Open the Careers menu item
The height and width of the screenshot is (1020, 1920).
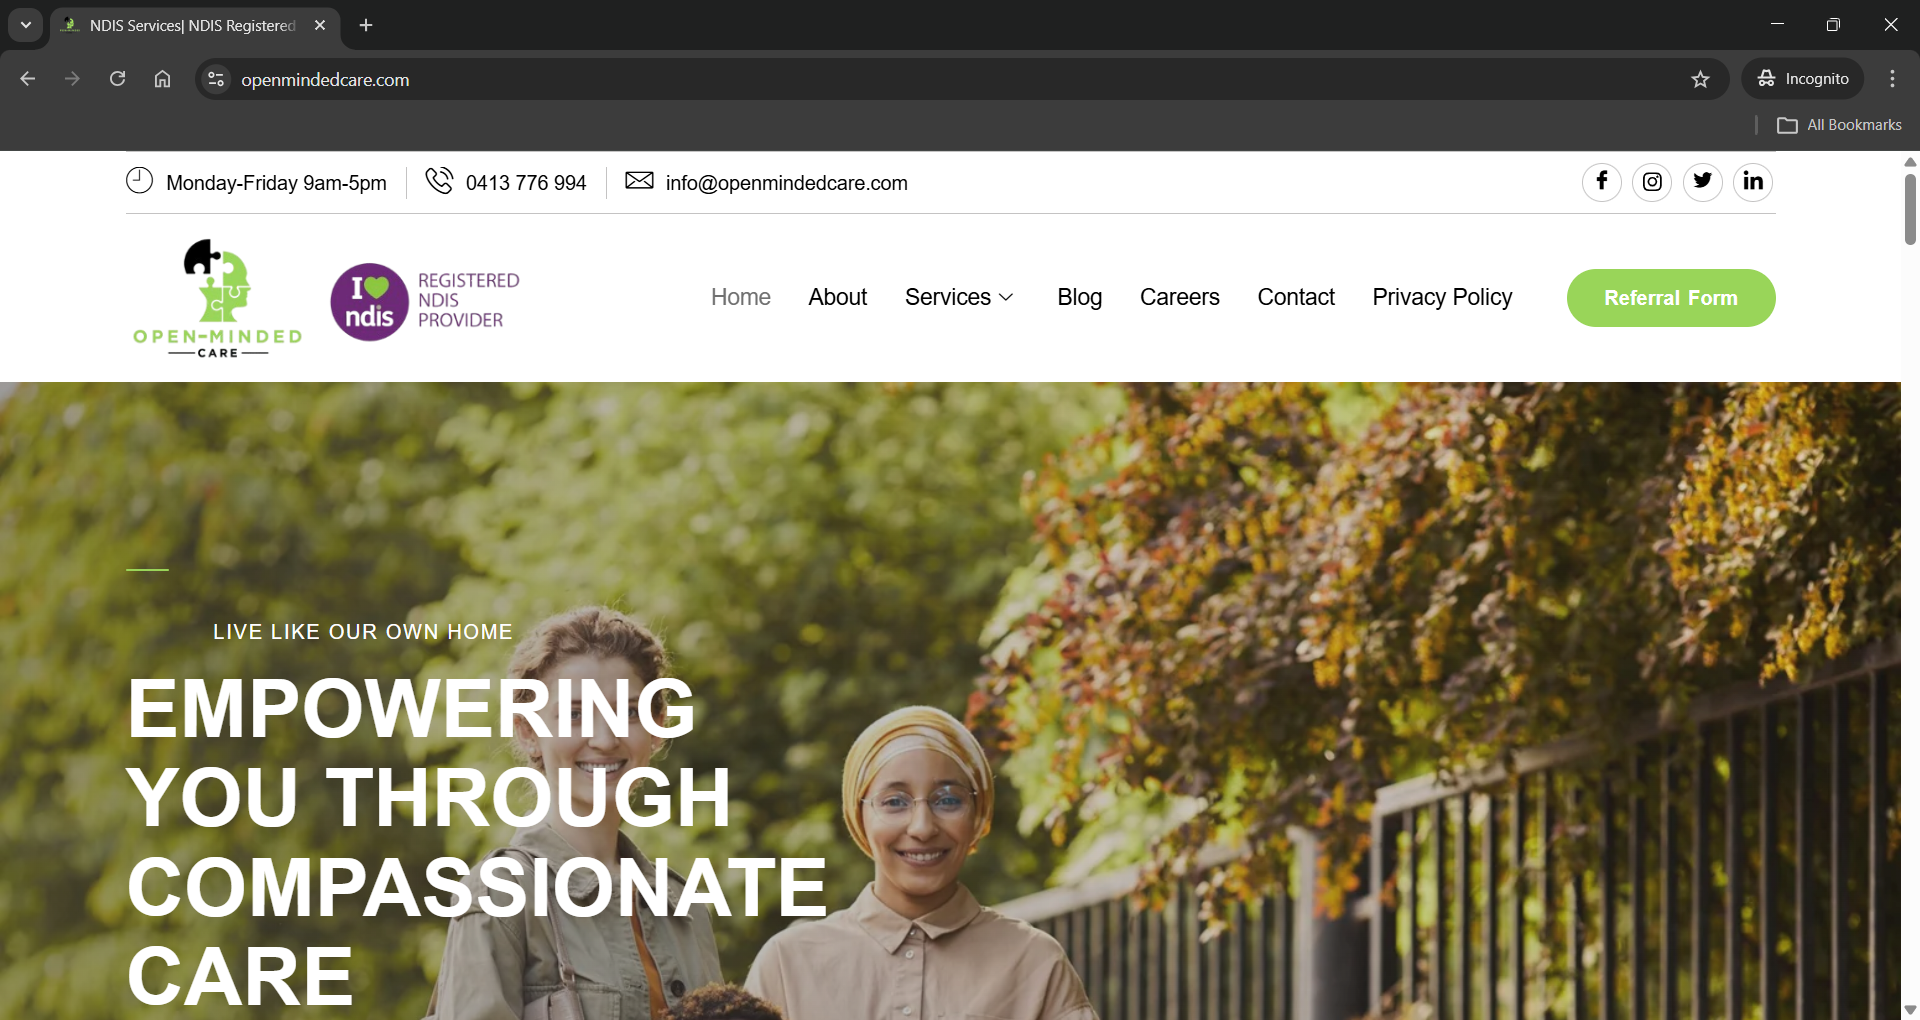[x=1179, y=297]
